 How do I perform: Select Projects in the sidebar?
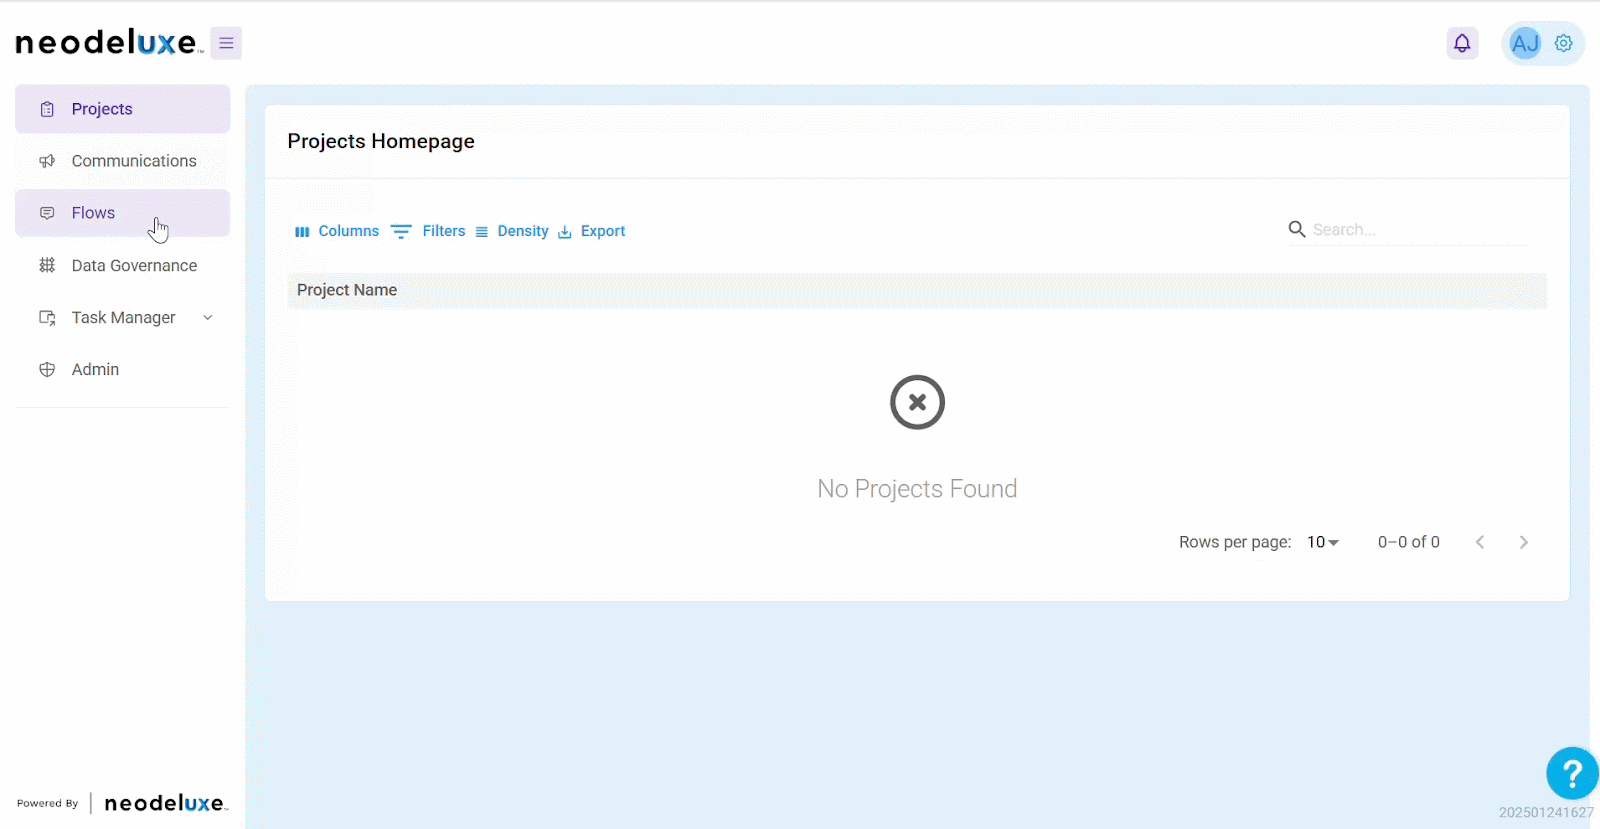[x=102, y=109]
